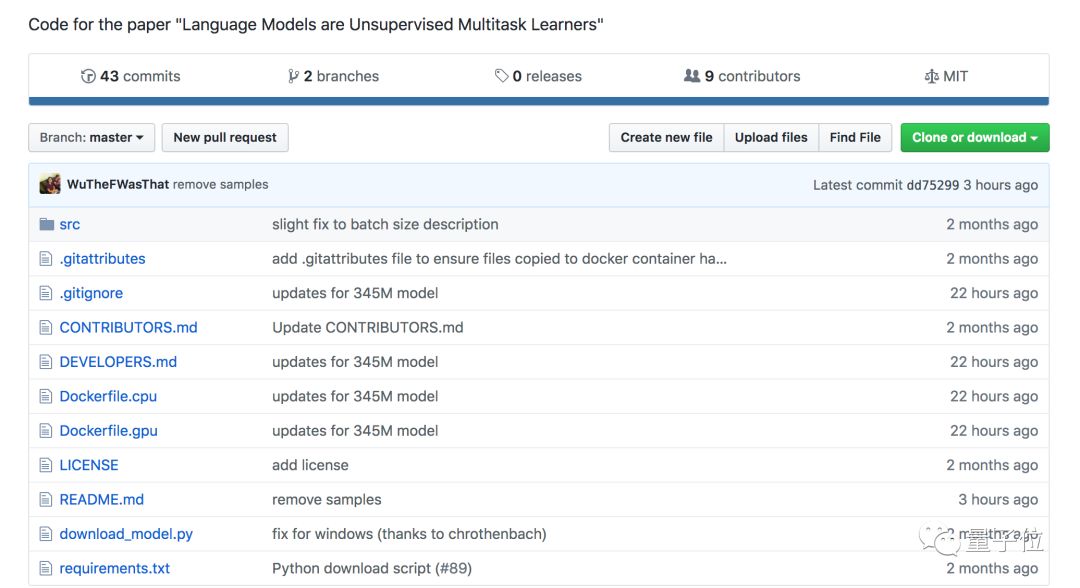
Task: Open latest commit hash dd75299
Action: tap(932, 185)
